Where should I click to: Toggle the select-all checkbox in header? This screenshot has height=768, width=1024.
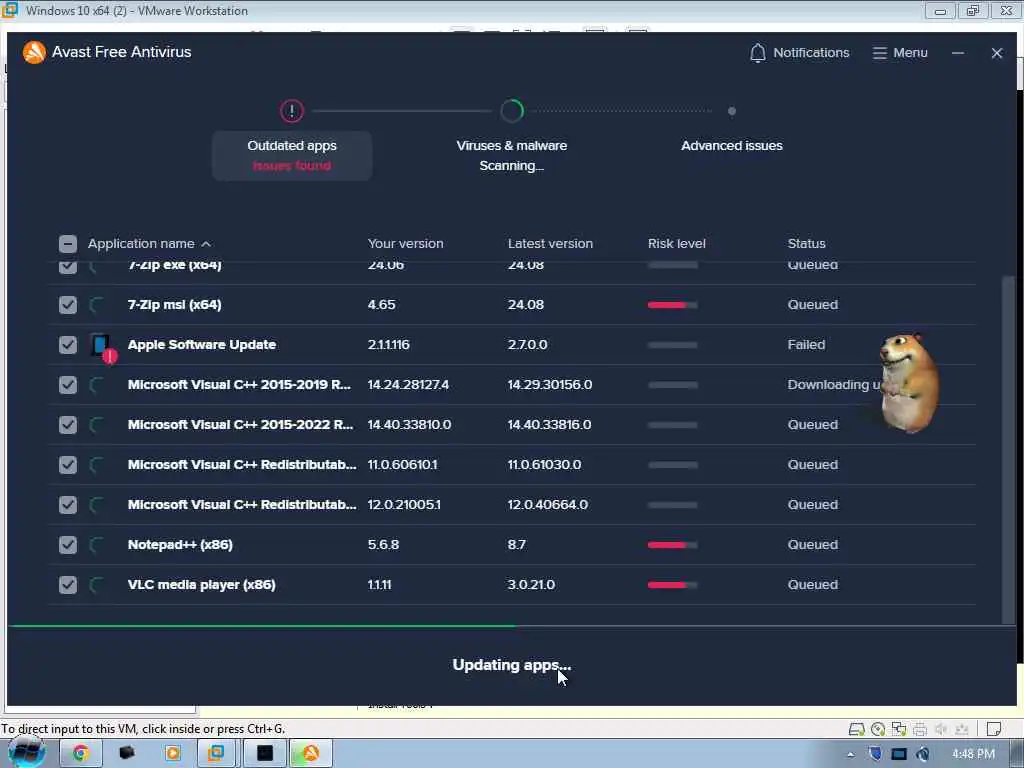point(68,244)
